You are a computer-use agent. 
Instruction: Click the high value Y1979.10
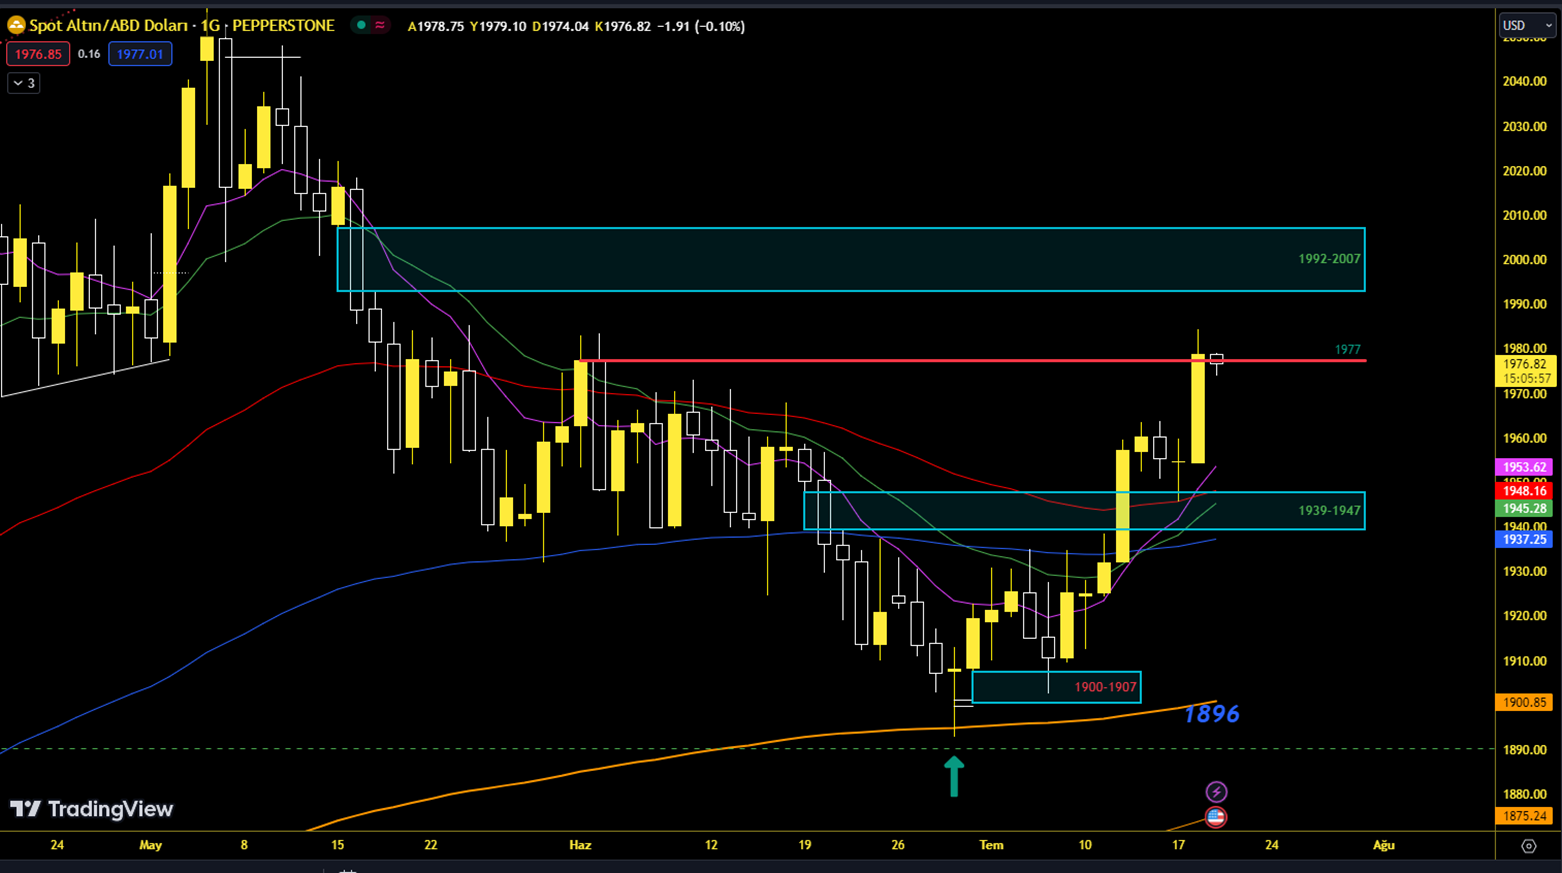(x=498, y=27)
